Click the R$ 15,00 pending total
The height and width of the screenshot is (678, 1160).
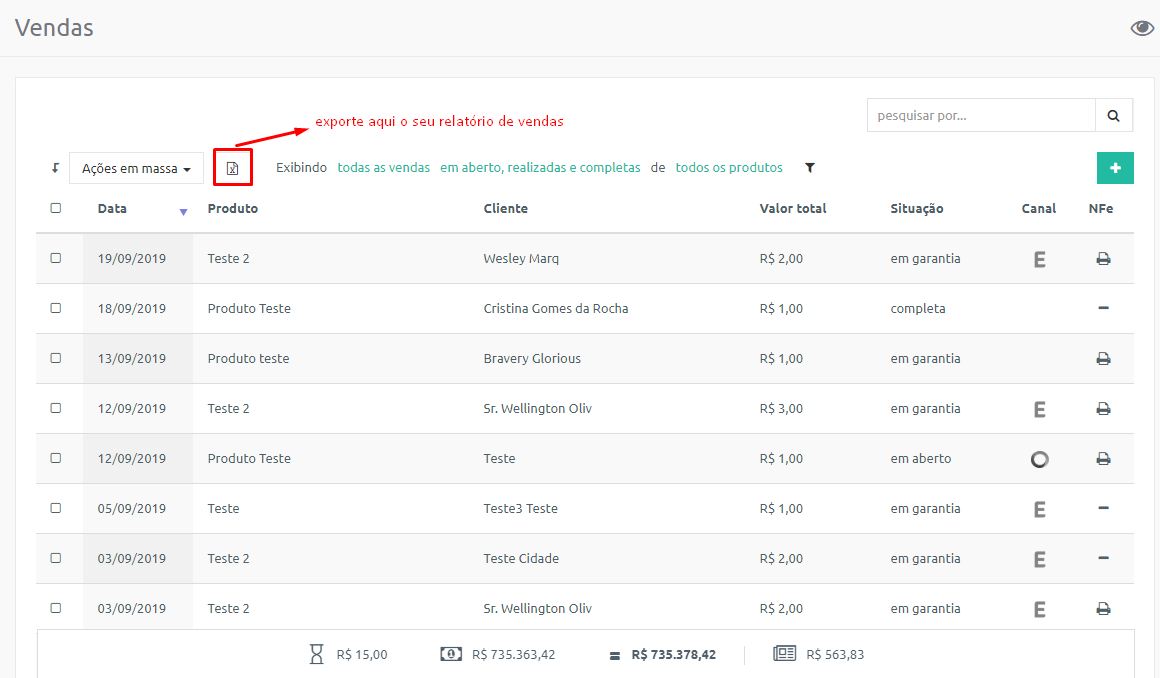point(362,654)
